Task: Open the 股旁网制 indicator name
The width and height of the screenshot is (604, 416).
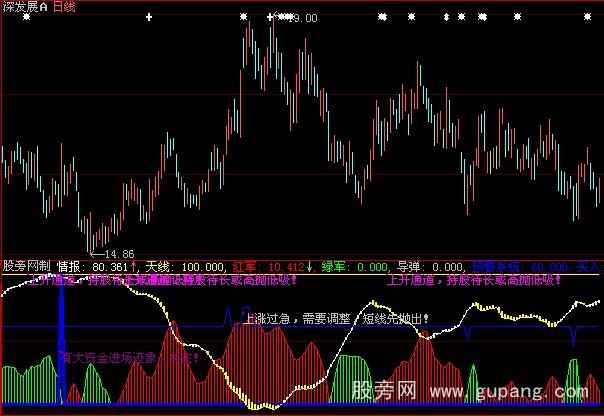Action: click(26, 268)
